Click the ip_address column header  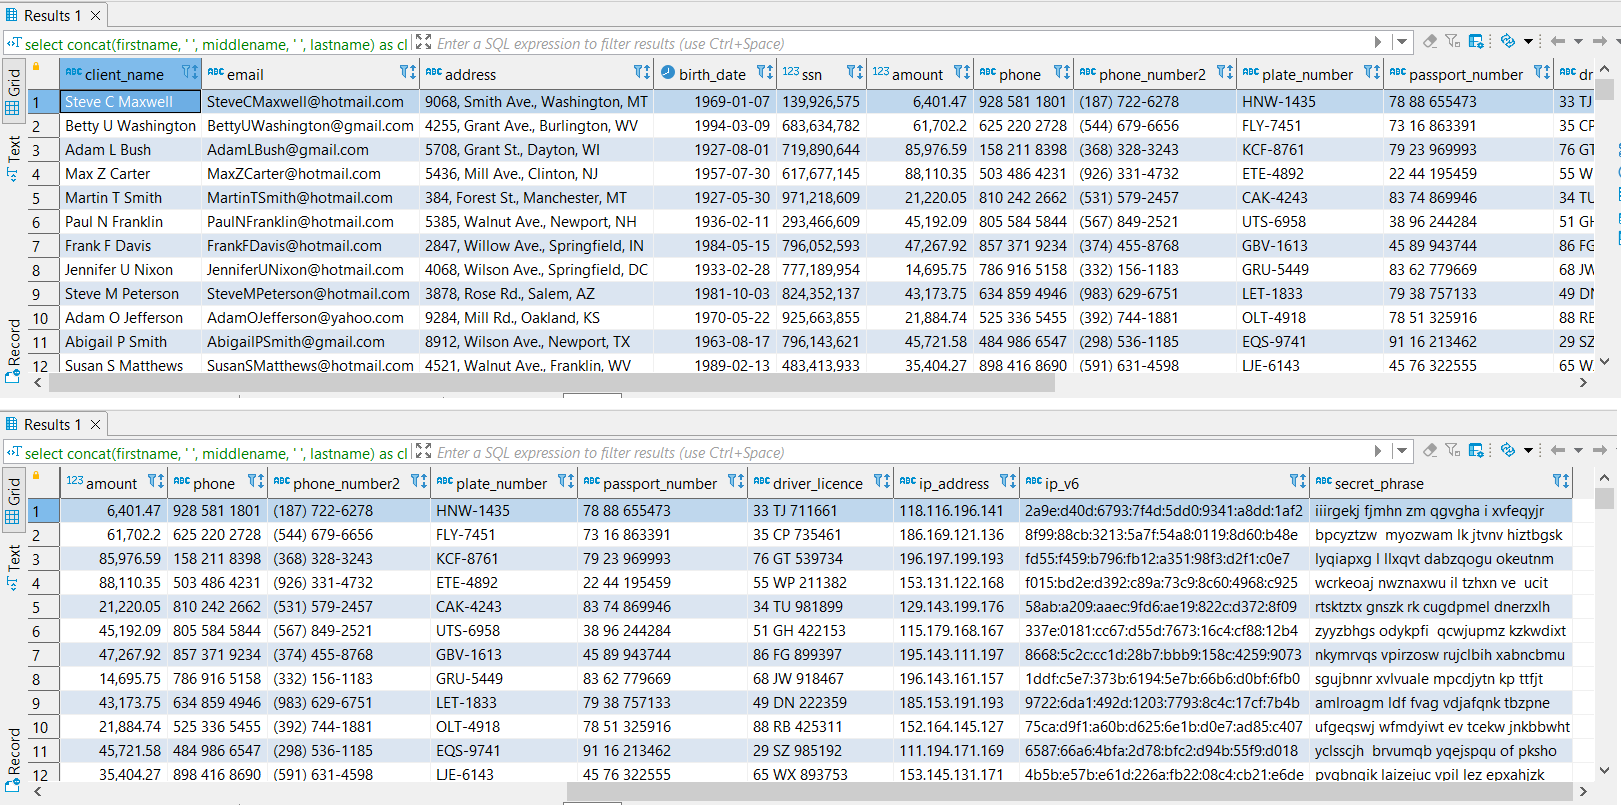[953, 483]
